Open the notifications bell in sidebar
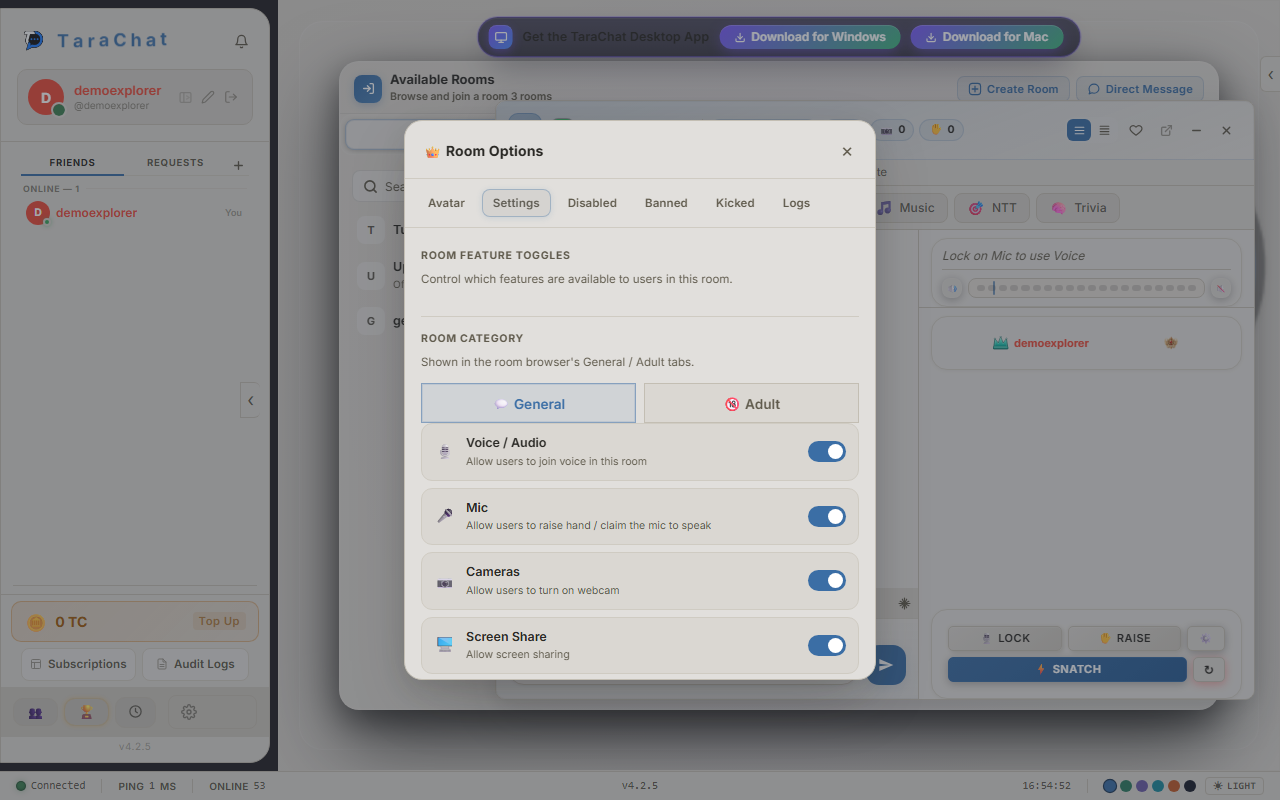The width and height of the screenshot is (1280, 800). click(241, 42)
